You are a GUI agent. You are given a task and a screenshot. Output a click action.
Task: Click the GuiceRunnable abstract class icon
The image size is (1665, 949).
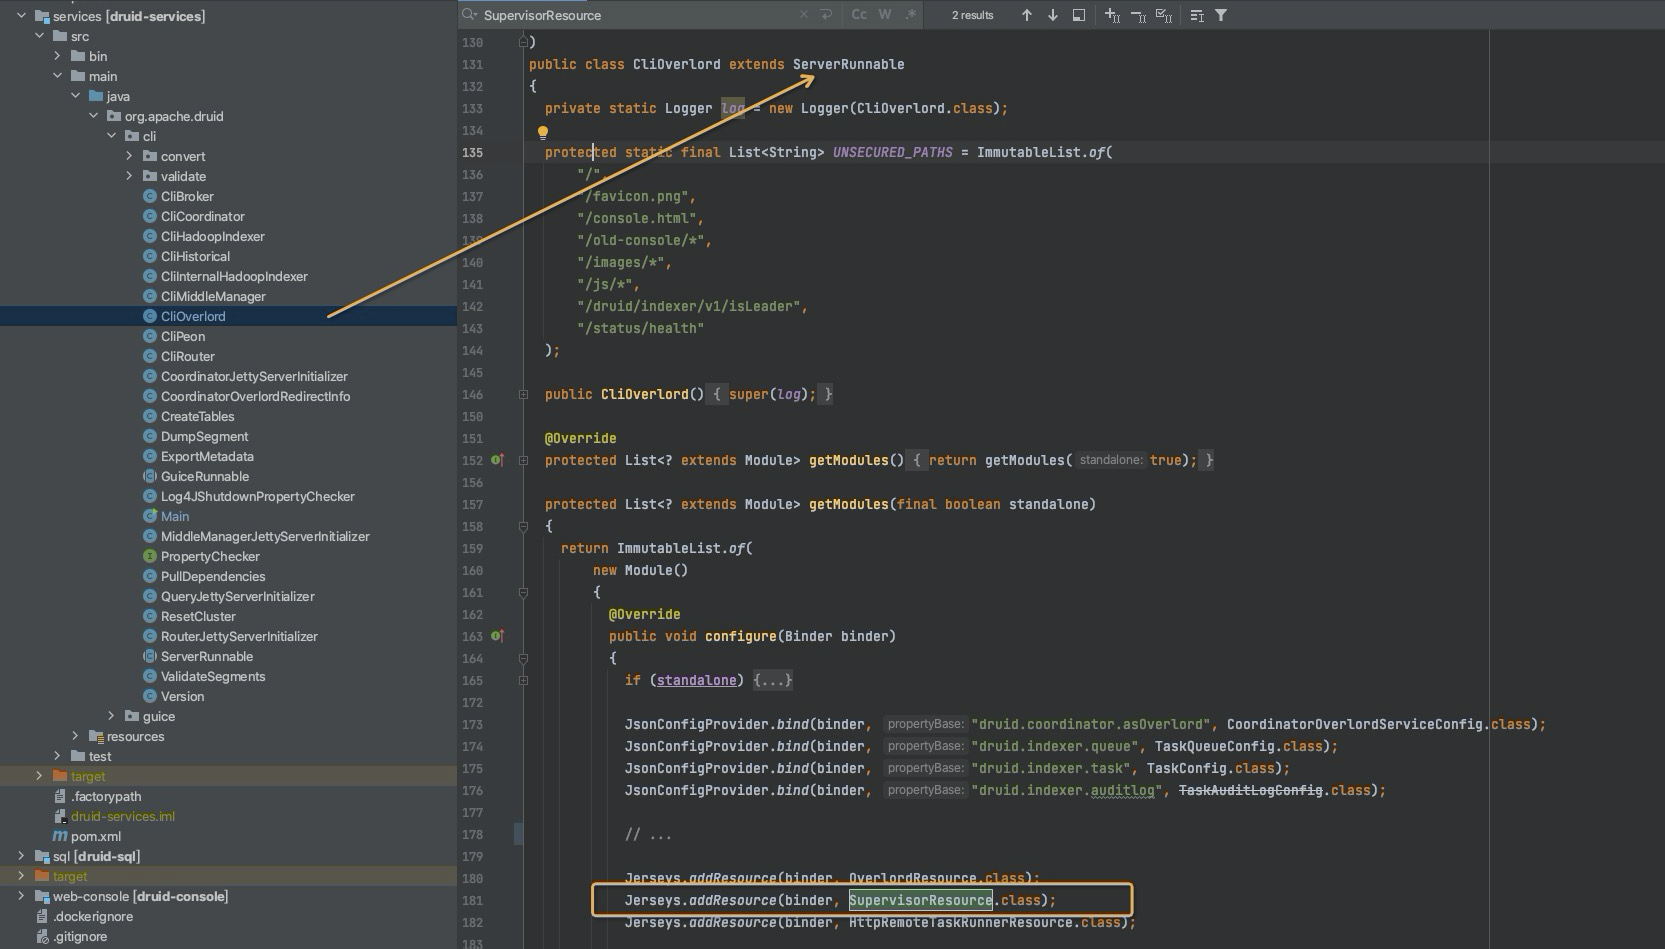[150, 476]
